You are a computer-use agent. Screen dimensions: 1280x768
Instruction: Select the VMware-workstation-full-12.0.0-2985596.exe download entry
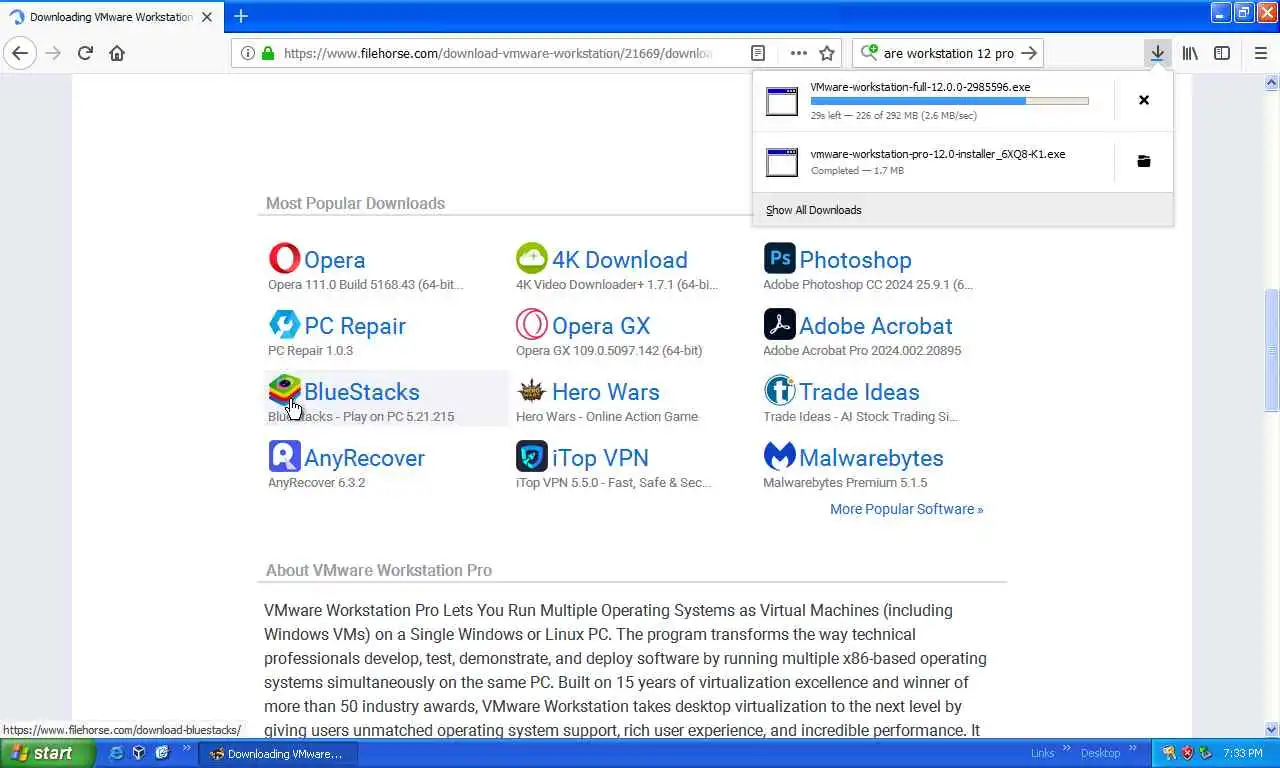(933, 100)
